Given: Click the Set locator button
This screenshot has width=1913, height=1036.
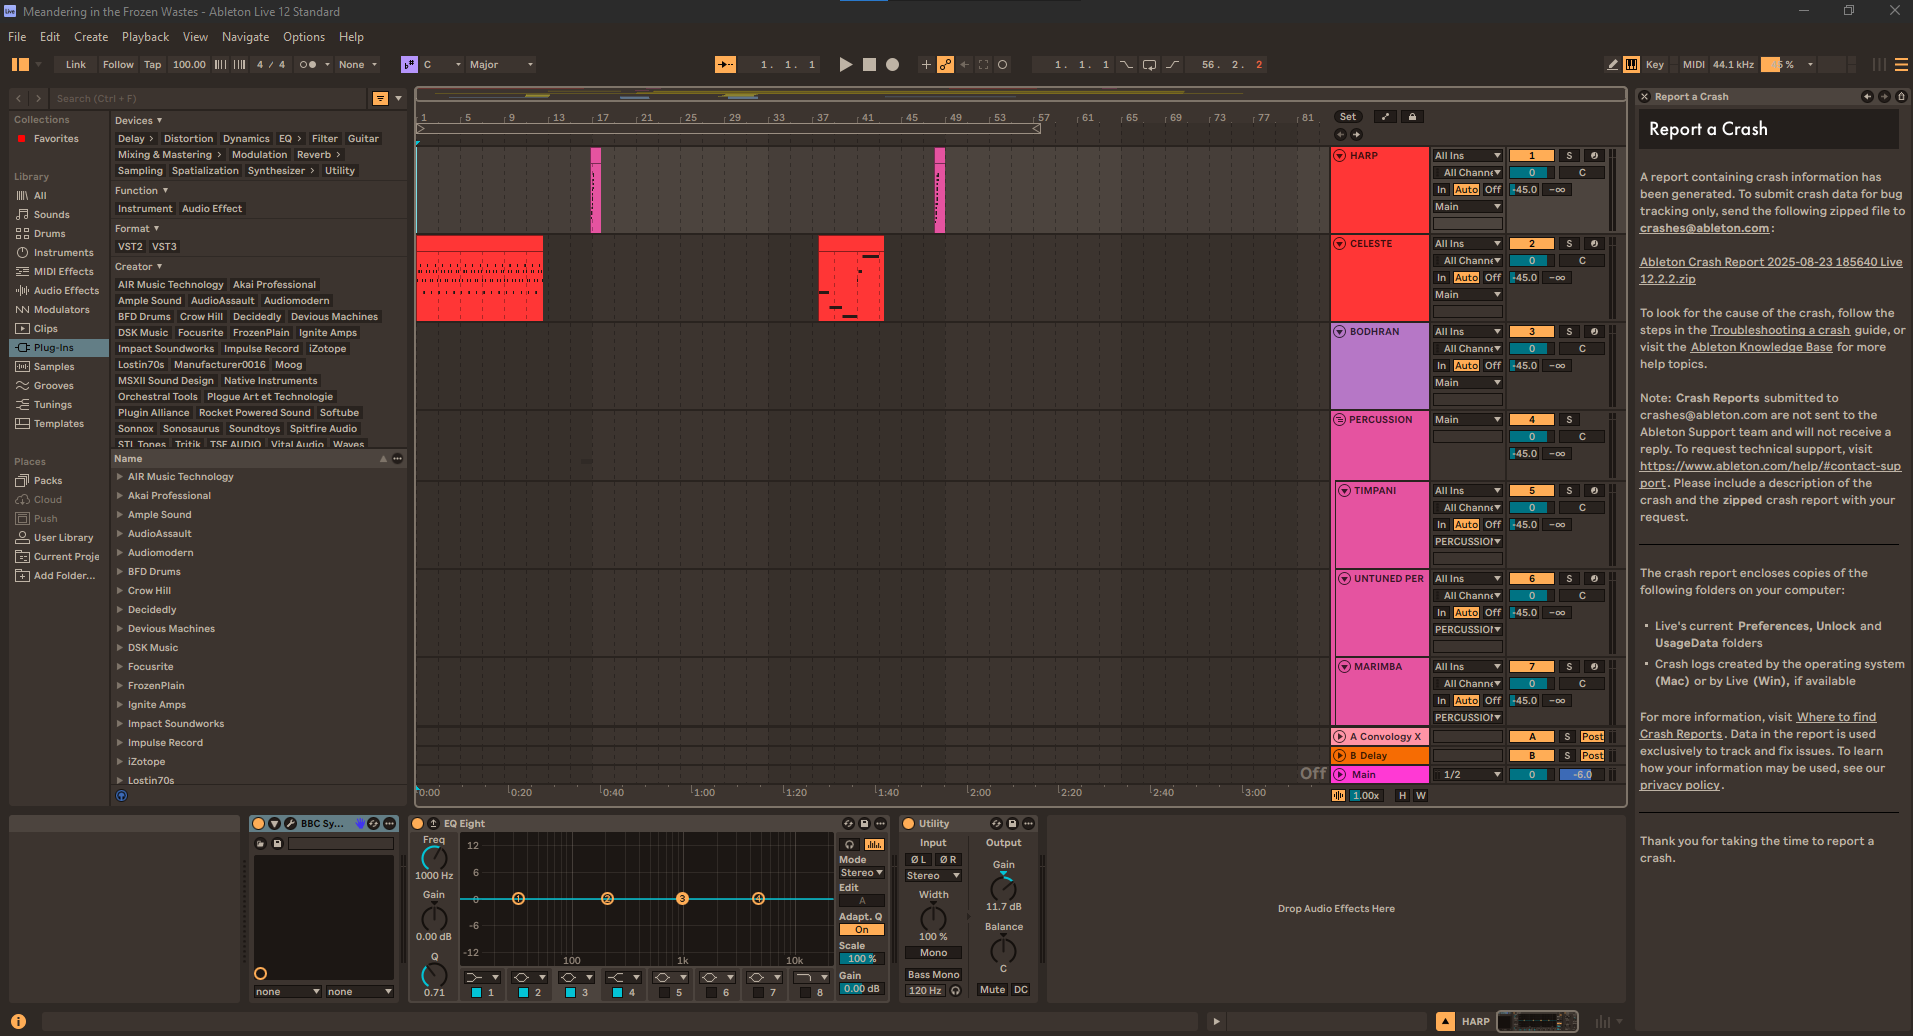Looking at the screenshot, I should [1348, 117].
